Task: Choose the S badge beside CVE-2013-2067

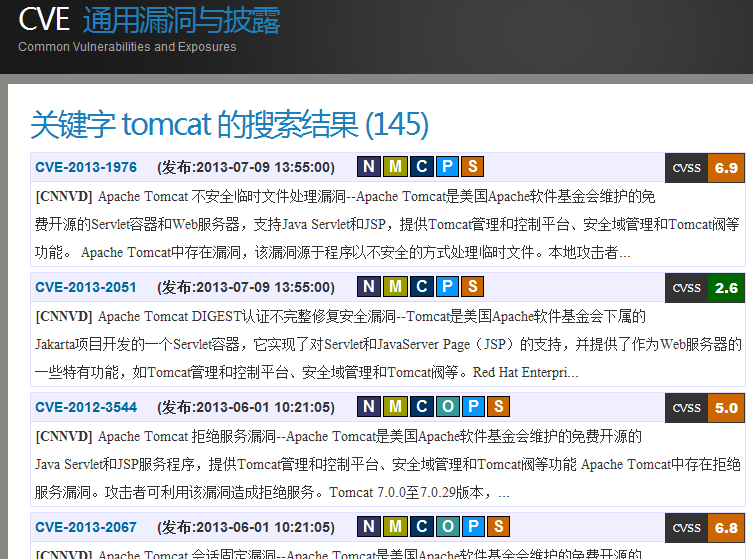Action: (x=498, y=527)
